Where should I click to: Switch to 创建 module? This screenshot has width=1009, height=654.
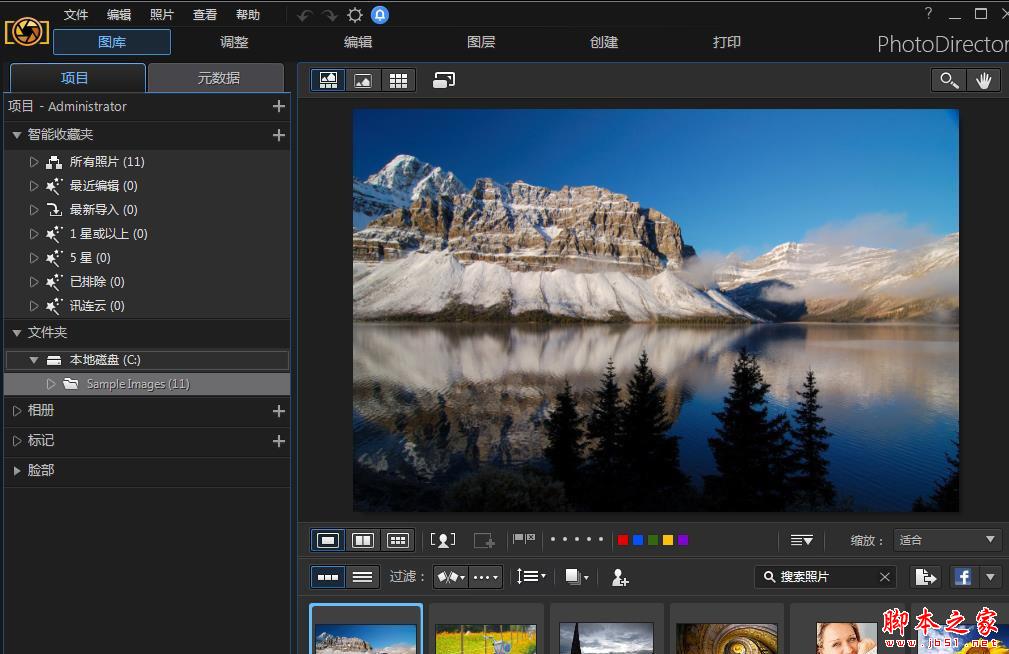point(604,42)
